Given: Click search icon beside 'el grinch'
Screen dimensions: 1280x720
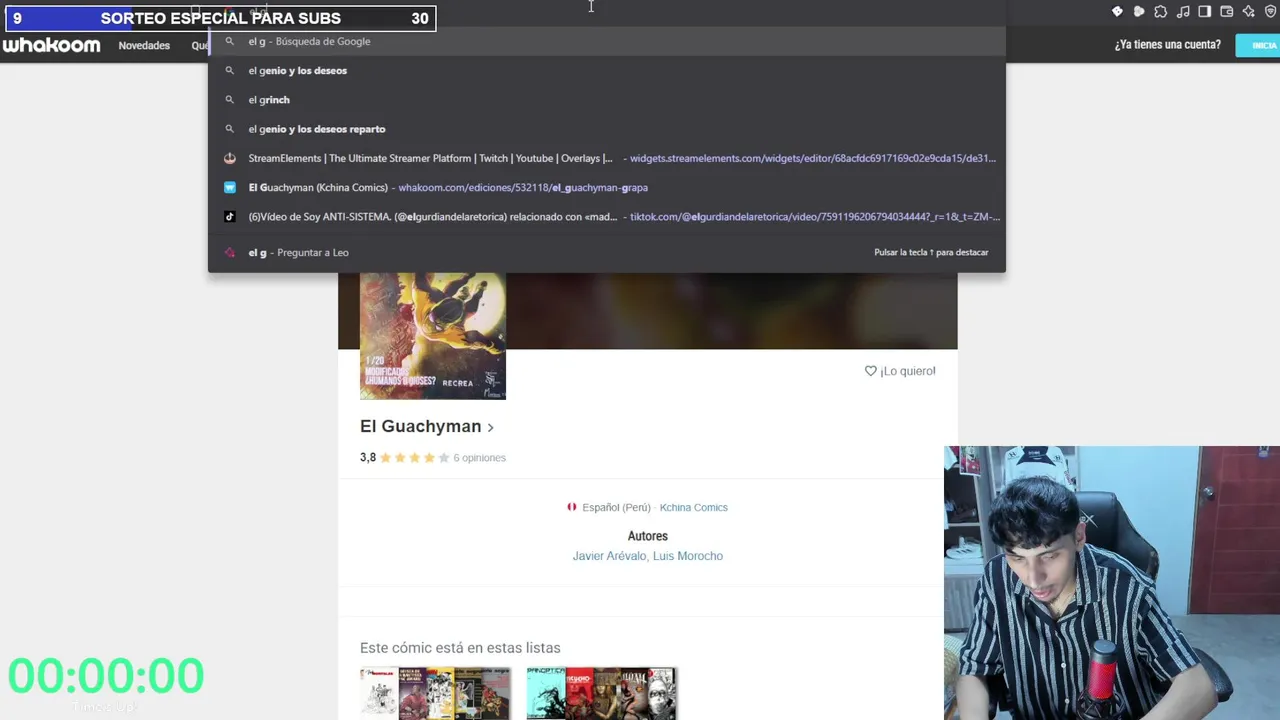Looking at the screenshot, I should (x=229, y=100).
